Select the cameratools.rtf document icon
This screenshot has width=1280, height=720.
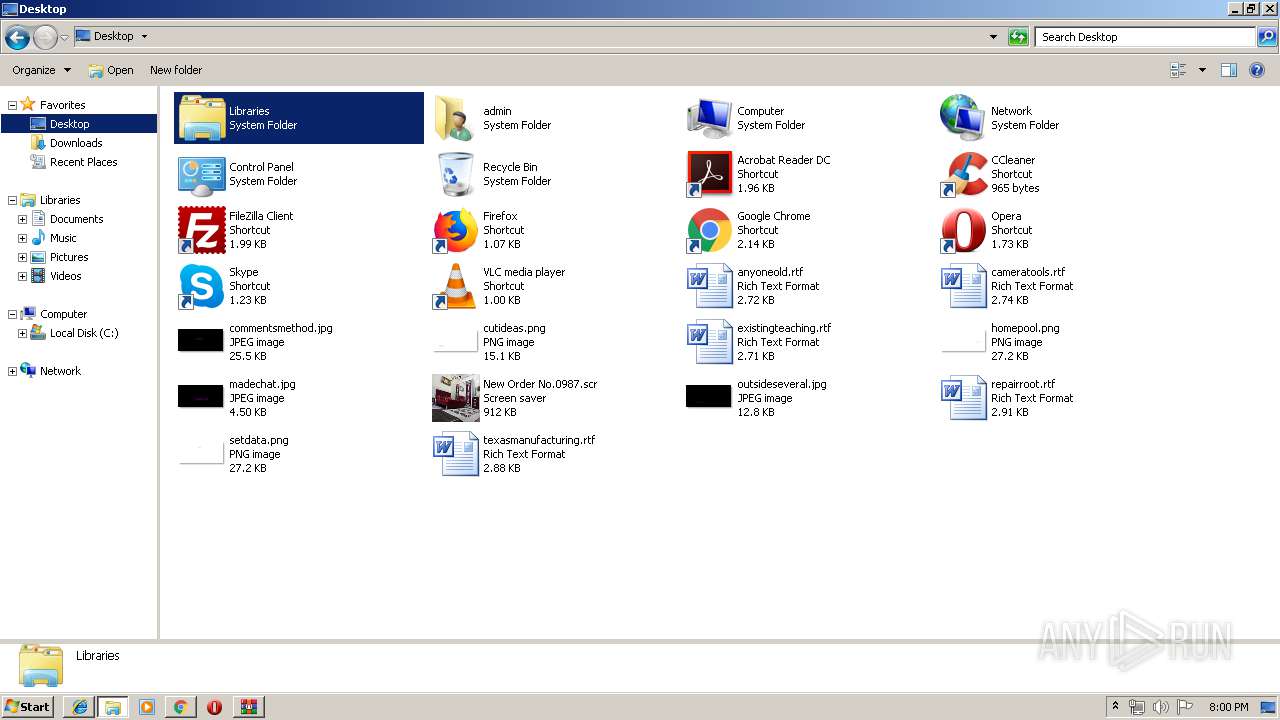(964, 286)
